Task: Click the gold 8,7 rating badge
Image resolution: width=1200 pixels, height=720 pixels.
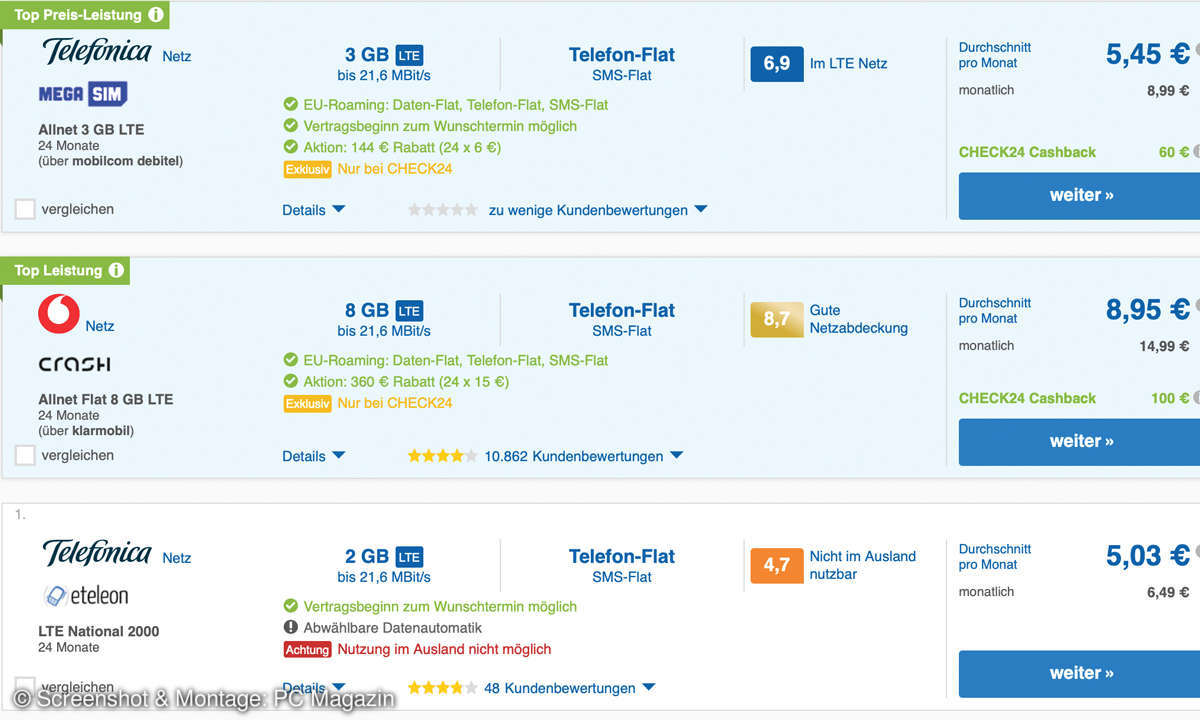Action: coord(777,320)
